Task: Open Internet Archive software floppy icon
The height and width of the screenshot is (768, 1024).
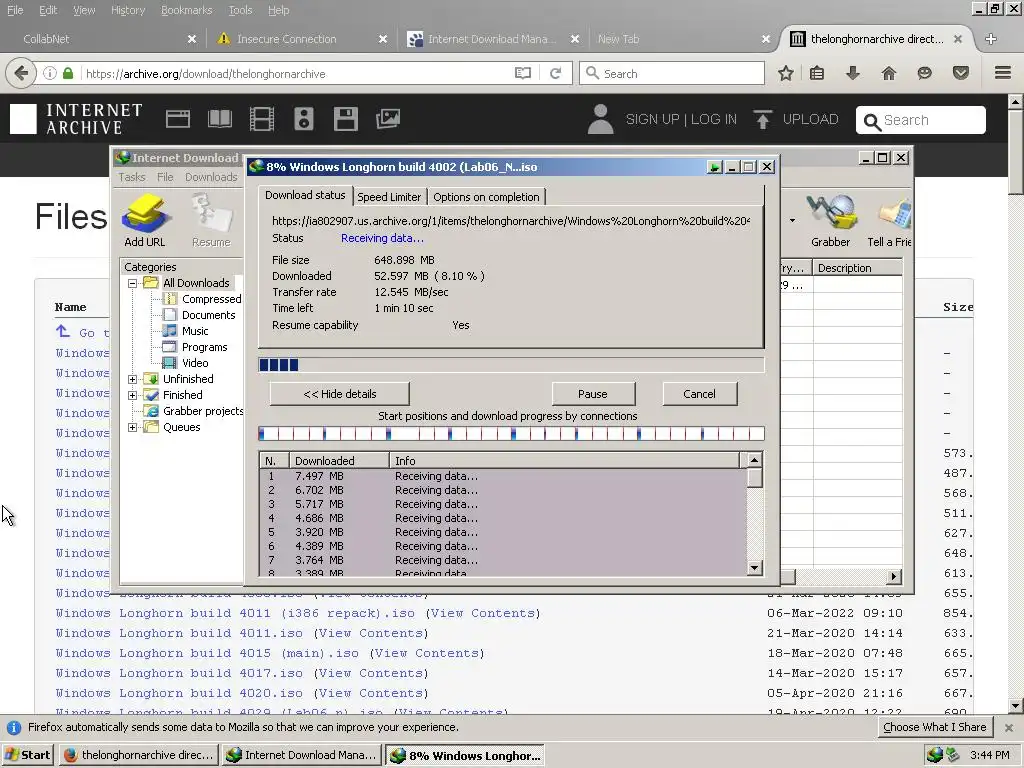Action: point(345,119)
